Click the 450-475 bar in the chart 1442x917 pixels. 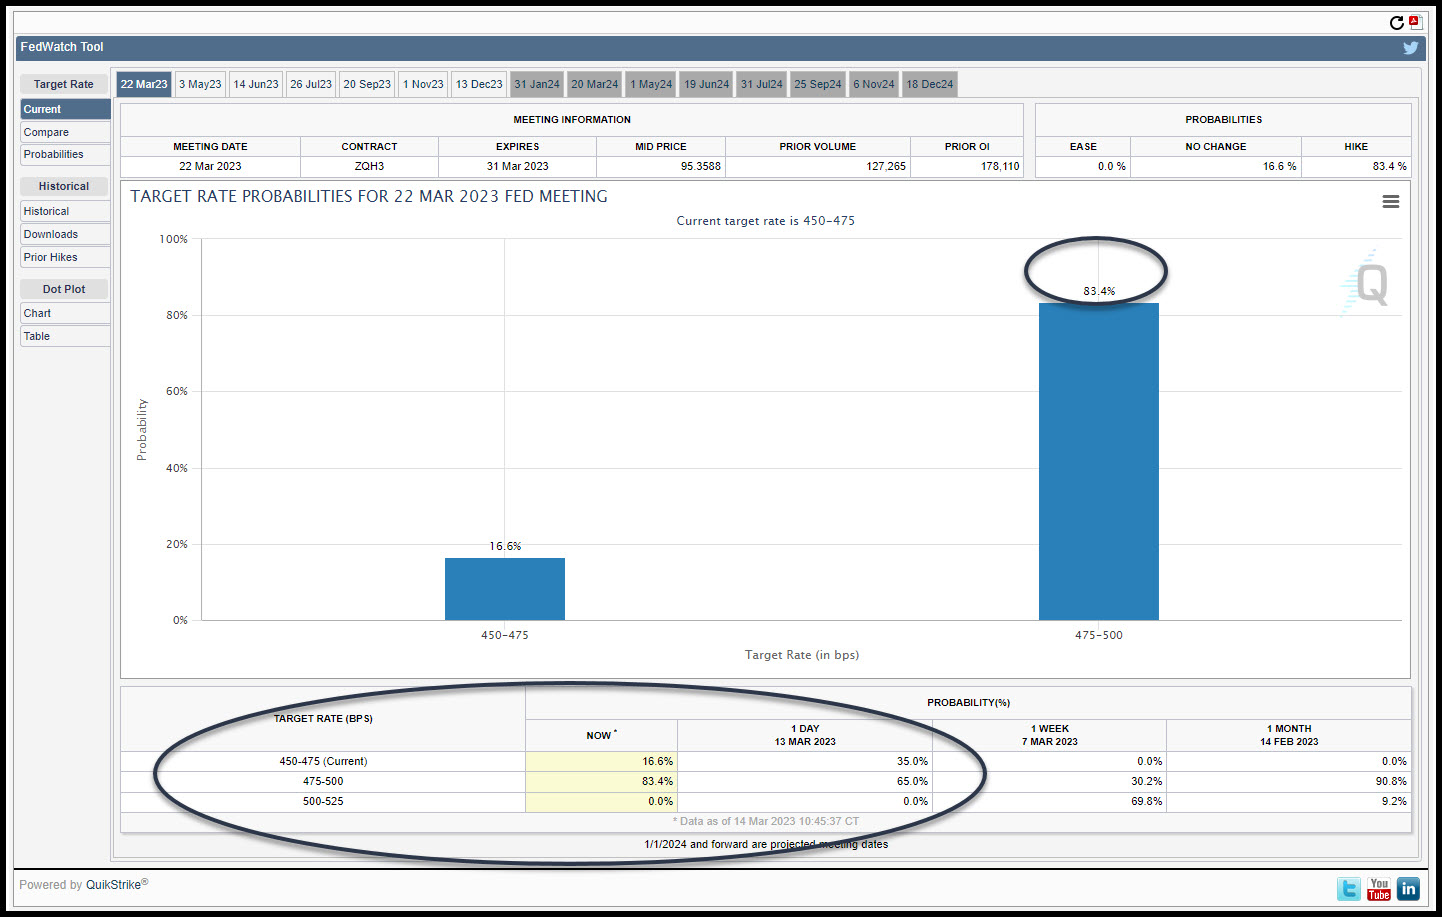505,589
